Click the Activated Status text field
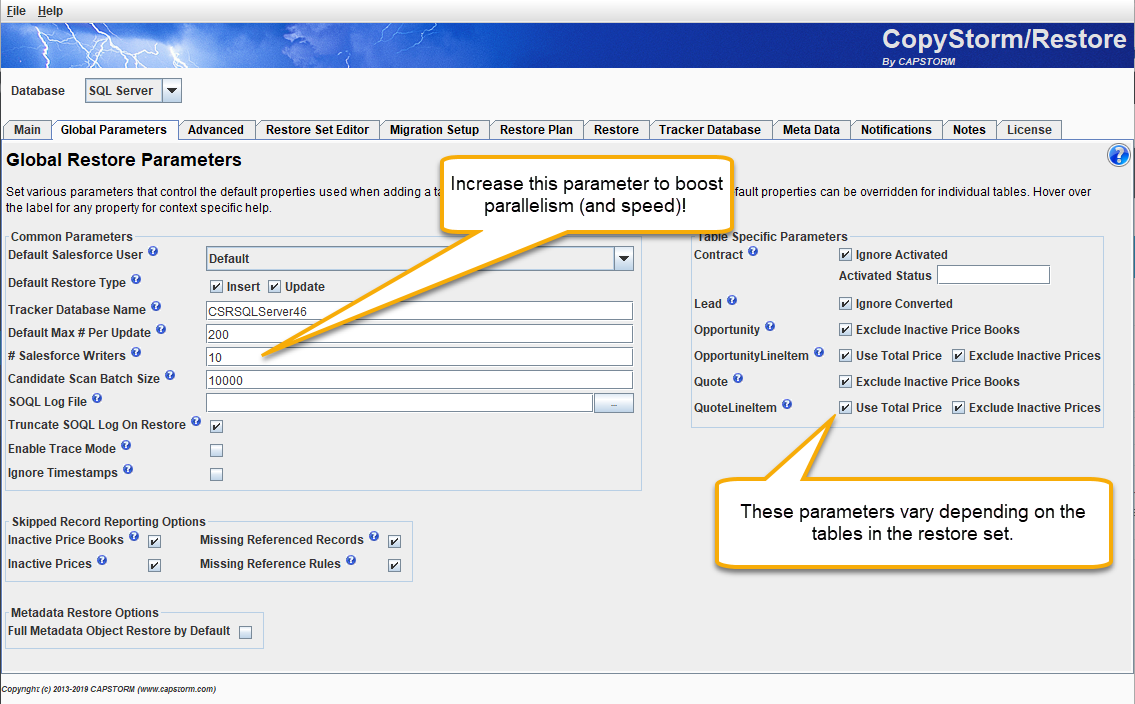This screenshot has width=1135, height=704. pyautogui.click(x=993, y=275)
